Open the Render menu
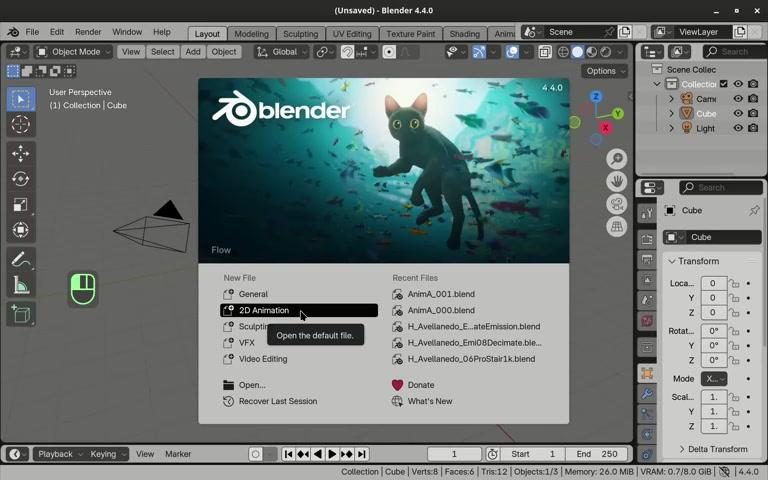Screen dimensions: 768x480 (88, 32)
